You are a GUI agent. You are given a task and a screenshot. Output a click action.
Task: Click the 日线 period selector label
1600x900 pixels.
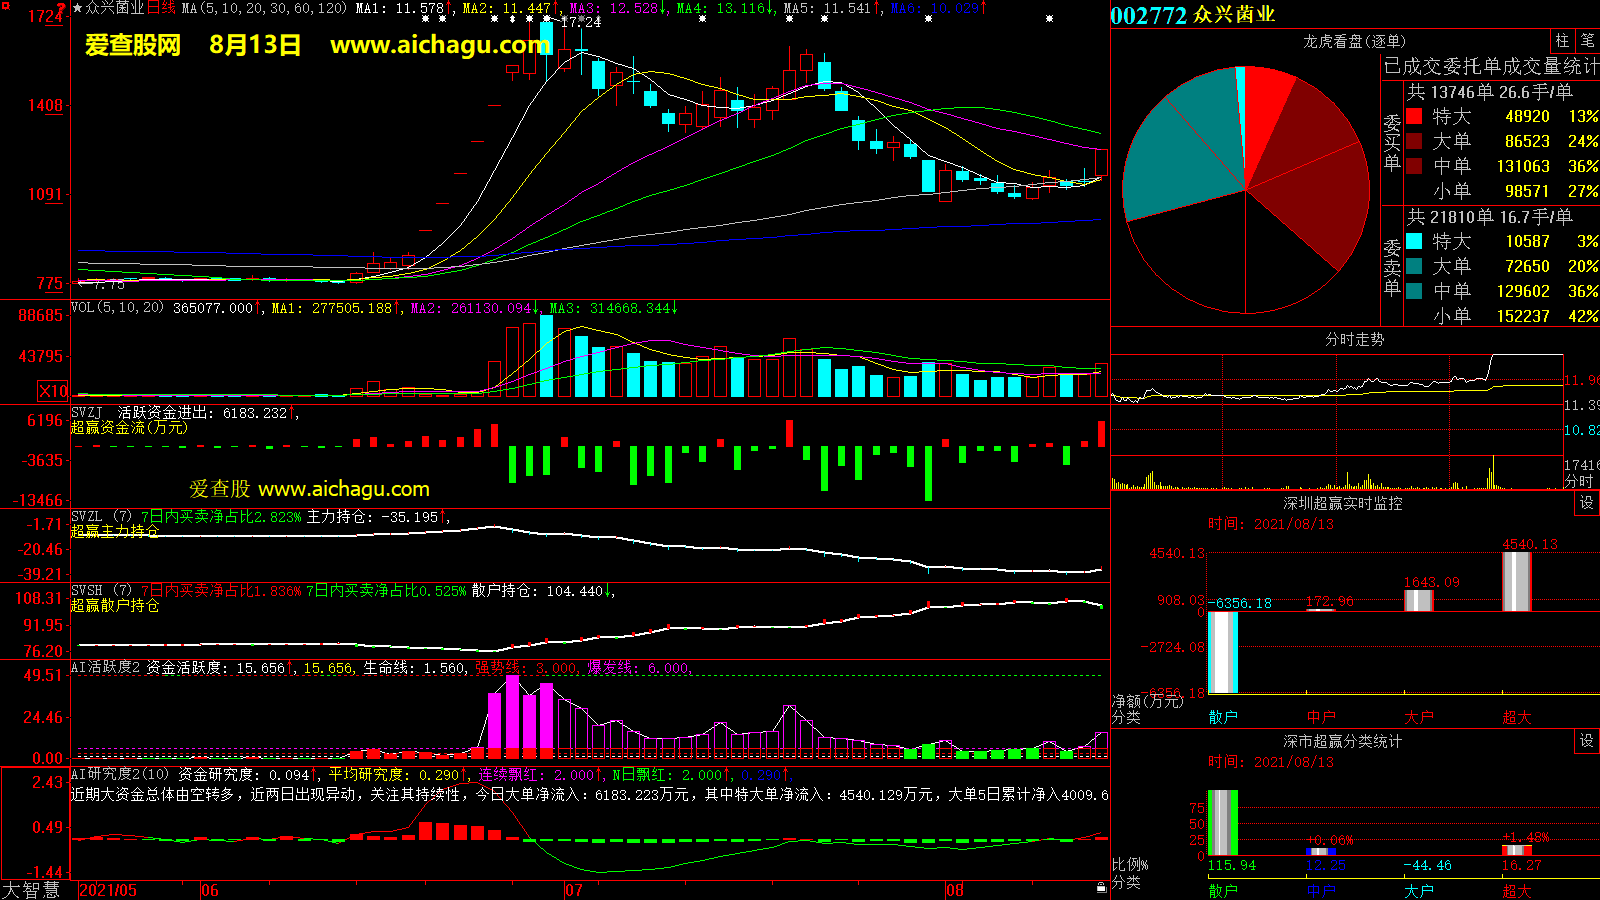click(x=161, y=8)
